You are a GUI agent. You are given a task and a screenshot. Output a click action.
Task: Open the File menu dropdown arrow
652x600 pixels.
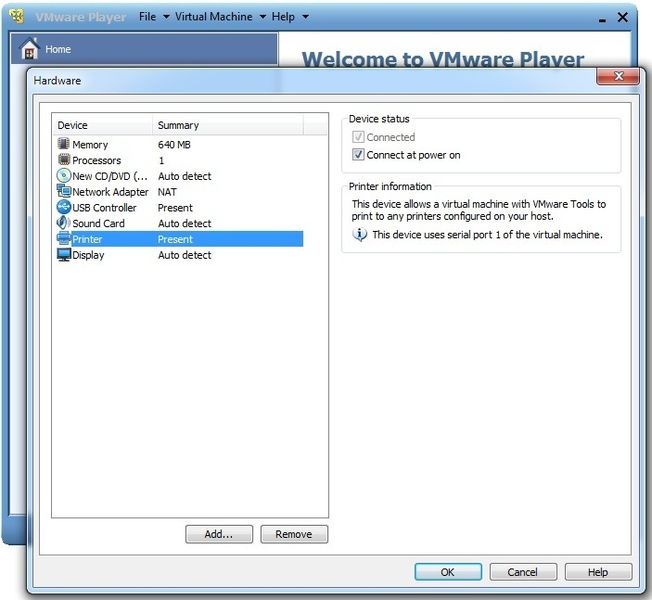click(166, 17)
